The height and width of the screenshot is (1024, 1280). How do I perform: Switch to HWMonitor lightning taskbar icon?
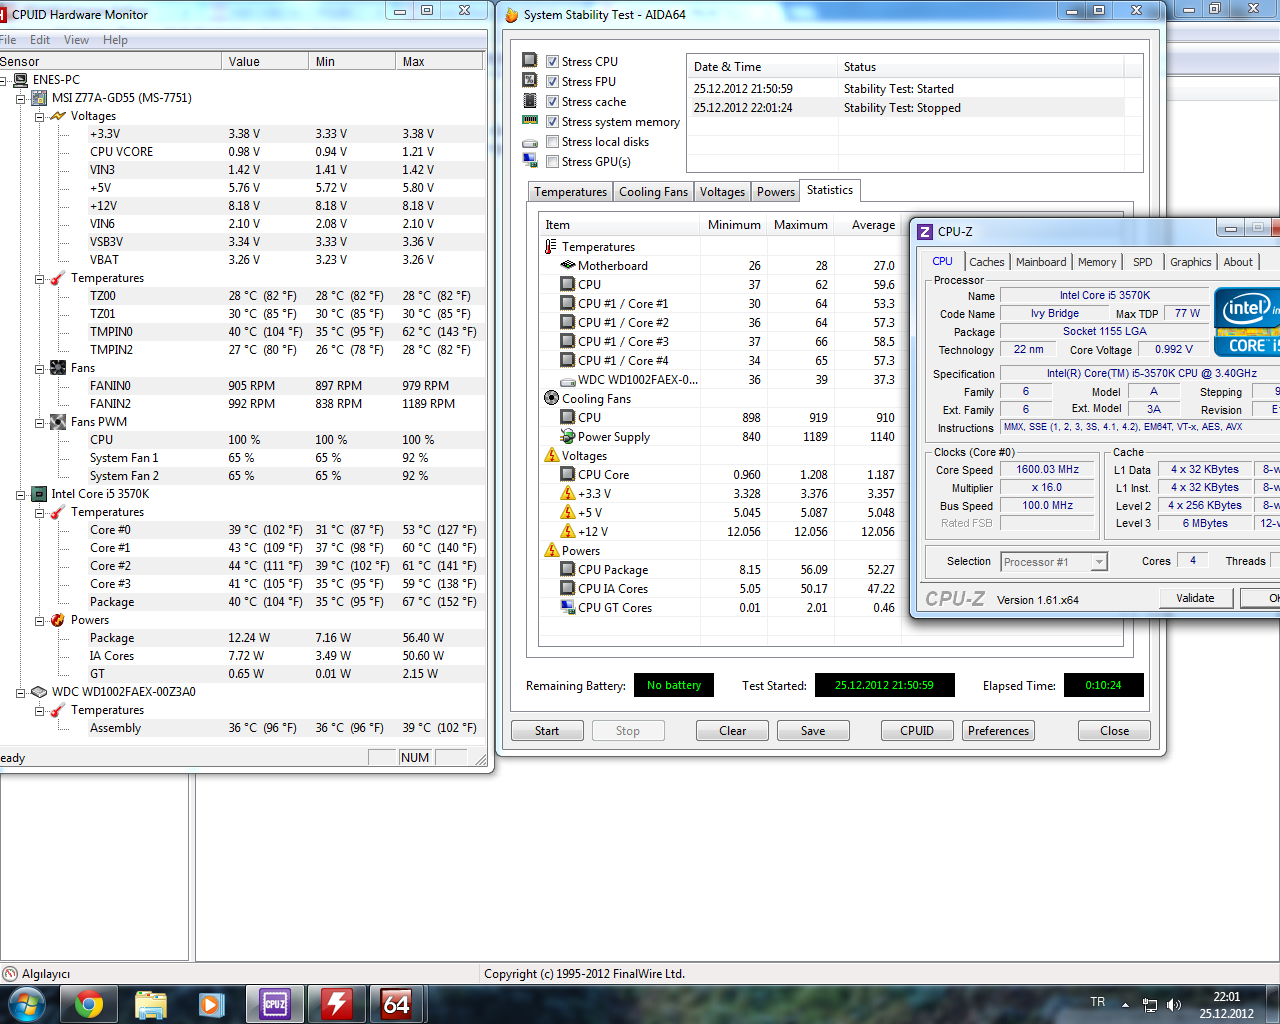(336, 1004)
